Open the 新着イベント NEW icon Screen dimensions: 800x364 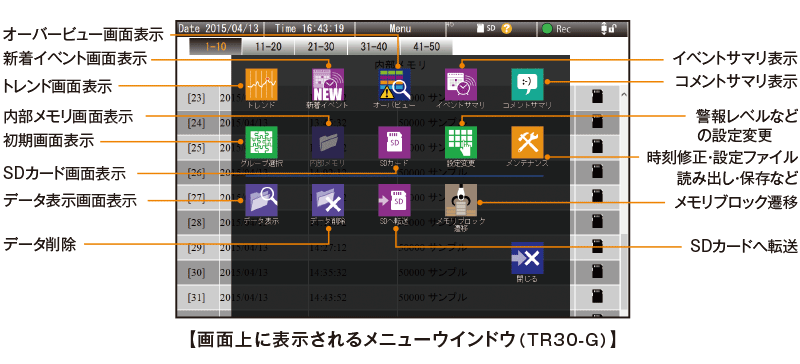tap(328, 84)
